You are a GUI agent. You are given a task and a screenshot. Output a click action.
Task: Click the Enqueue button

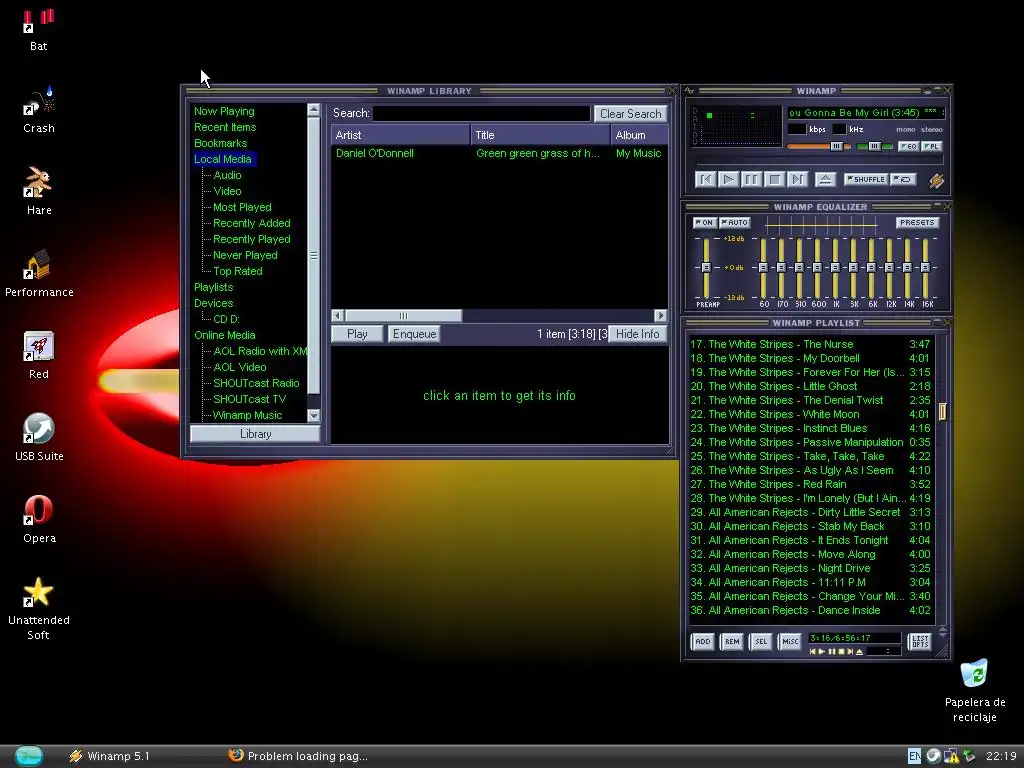414,334
